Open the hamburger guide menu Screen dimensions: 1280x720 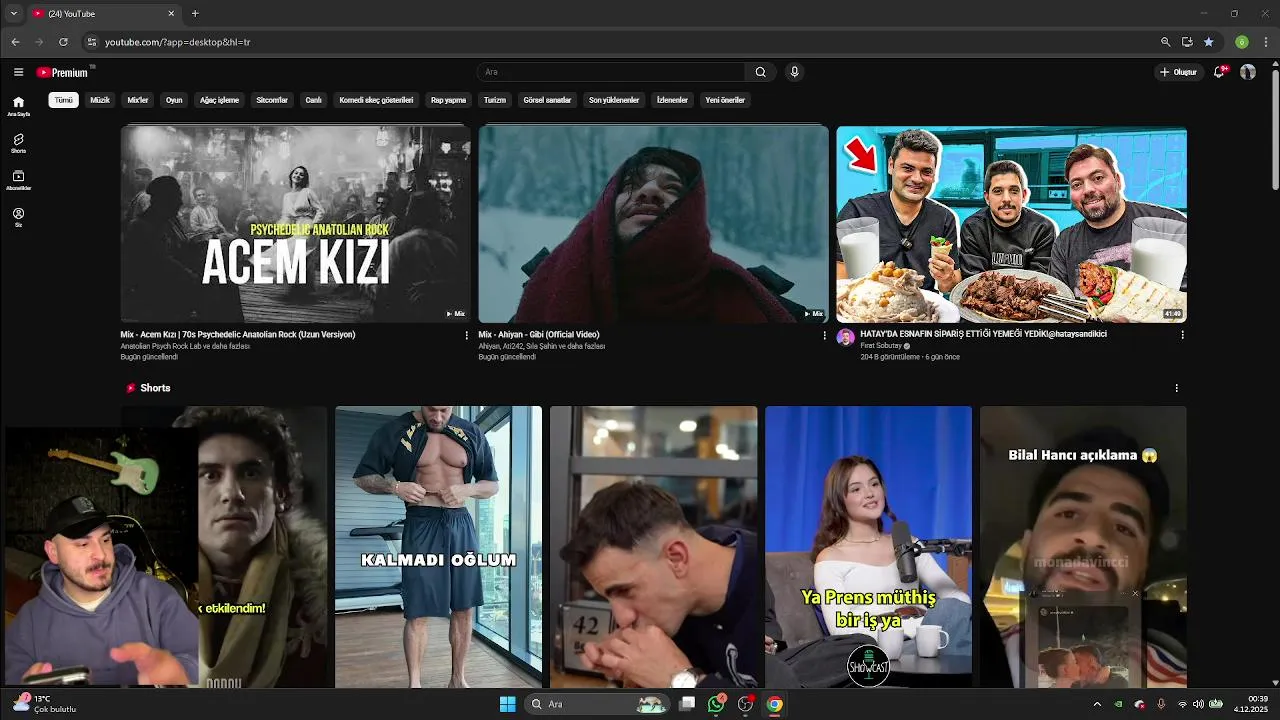click(x=18, y=72)
